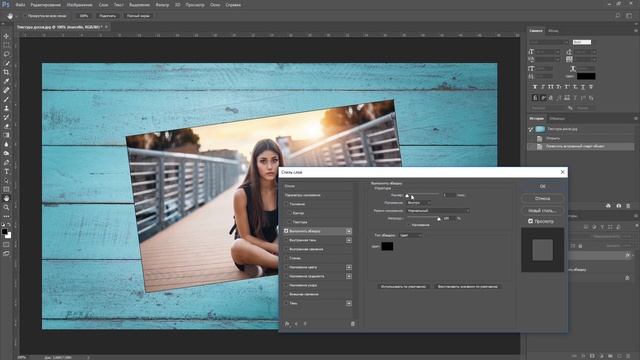The width and height of the screenshot is (640, 360).
Task: Open Тип обводки fill type dropdown
Action: pyautogui.click(x=410, y=236)
